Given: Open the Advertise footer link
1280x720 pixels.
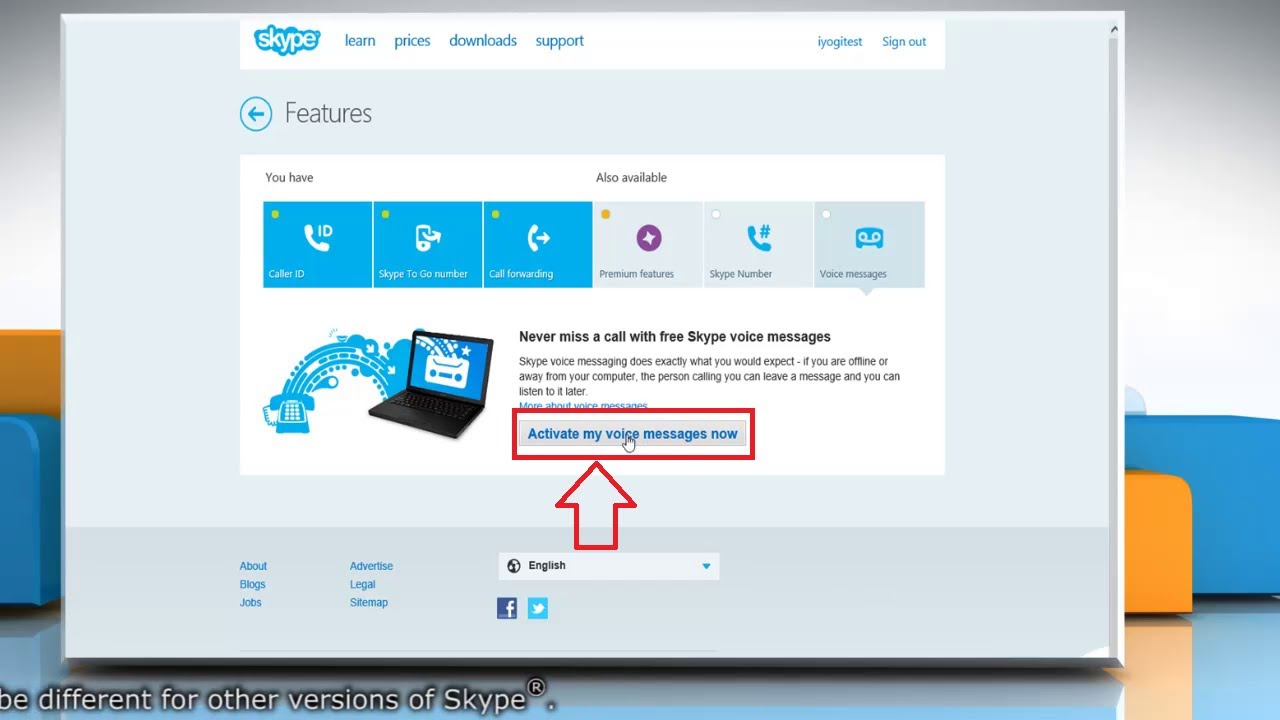Looking at the screenshot, I should pos(371,566).
